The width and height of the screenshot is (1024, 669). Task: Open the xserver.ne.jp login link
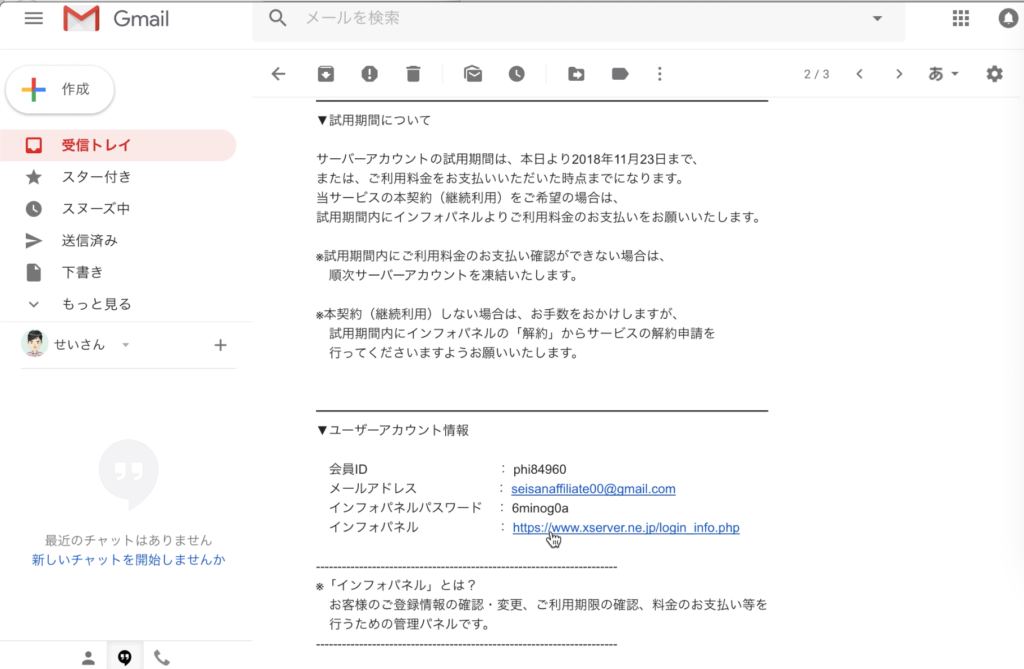click(625, 528)
